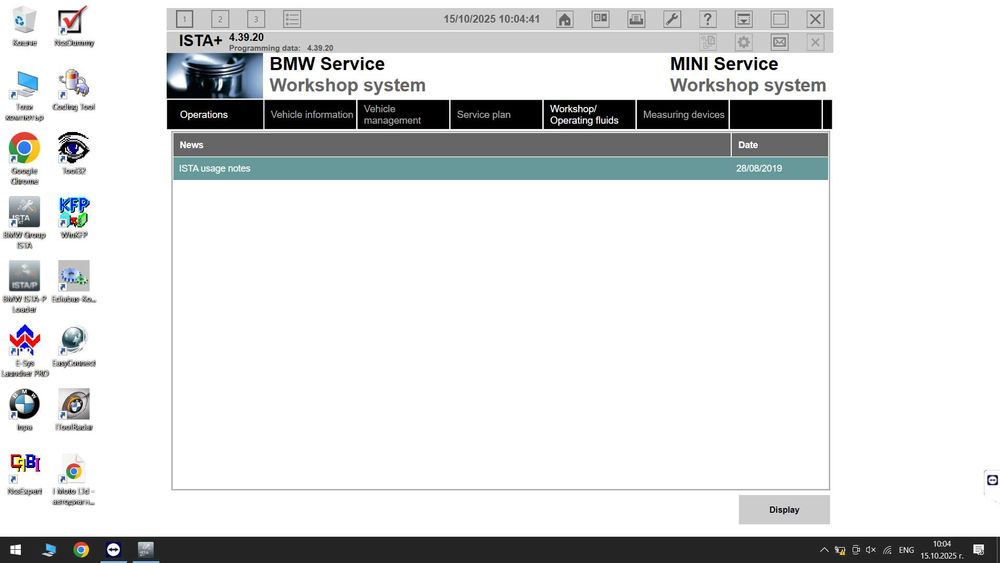Click the Display button

click(784, 509)
